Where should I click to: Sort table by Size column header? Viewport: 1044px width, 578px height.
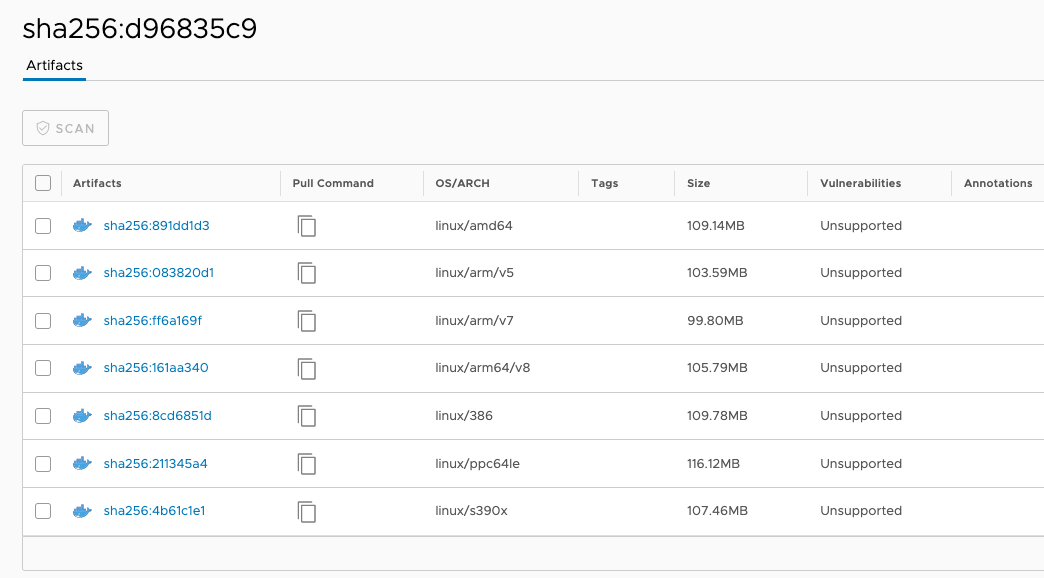pyautogui.click(x=698, y=184)
